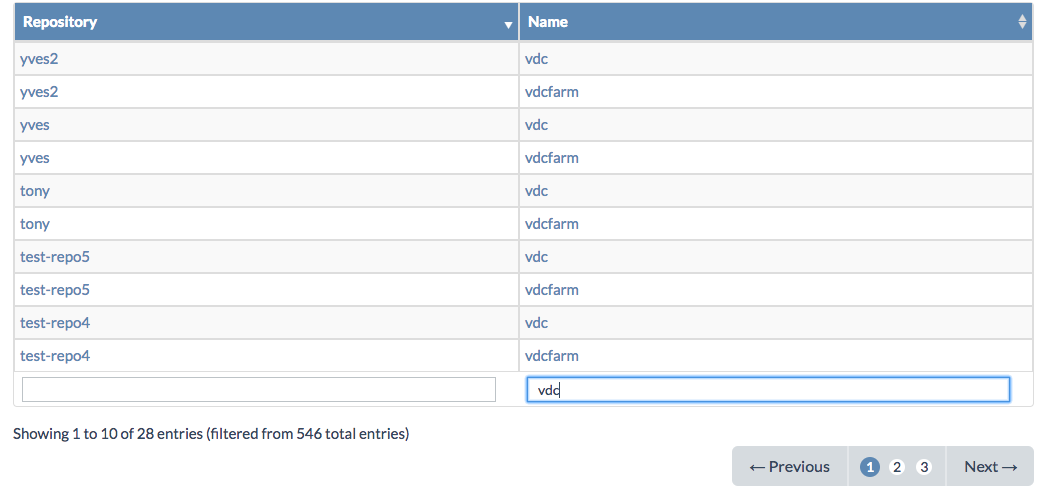This screenshot has height=497, width=1046.
Task: Click the Repository filter input field
Action: click(x=259, y=390)
